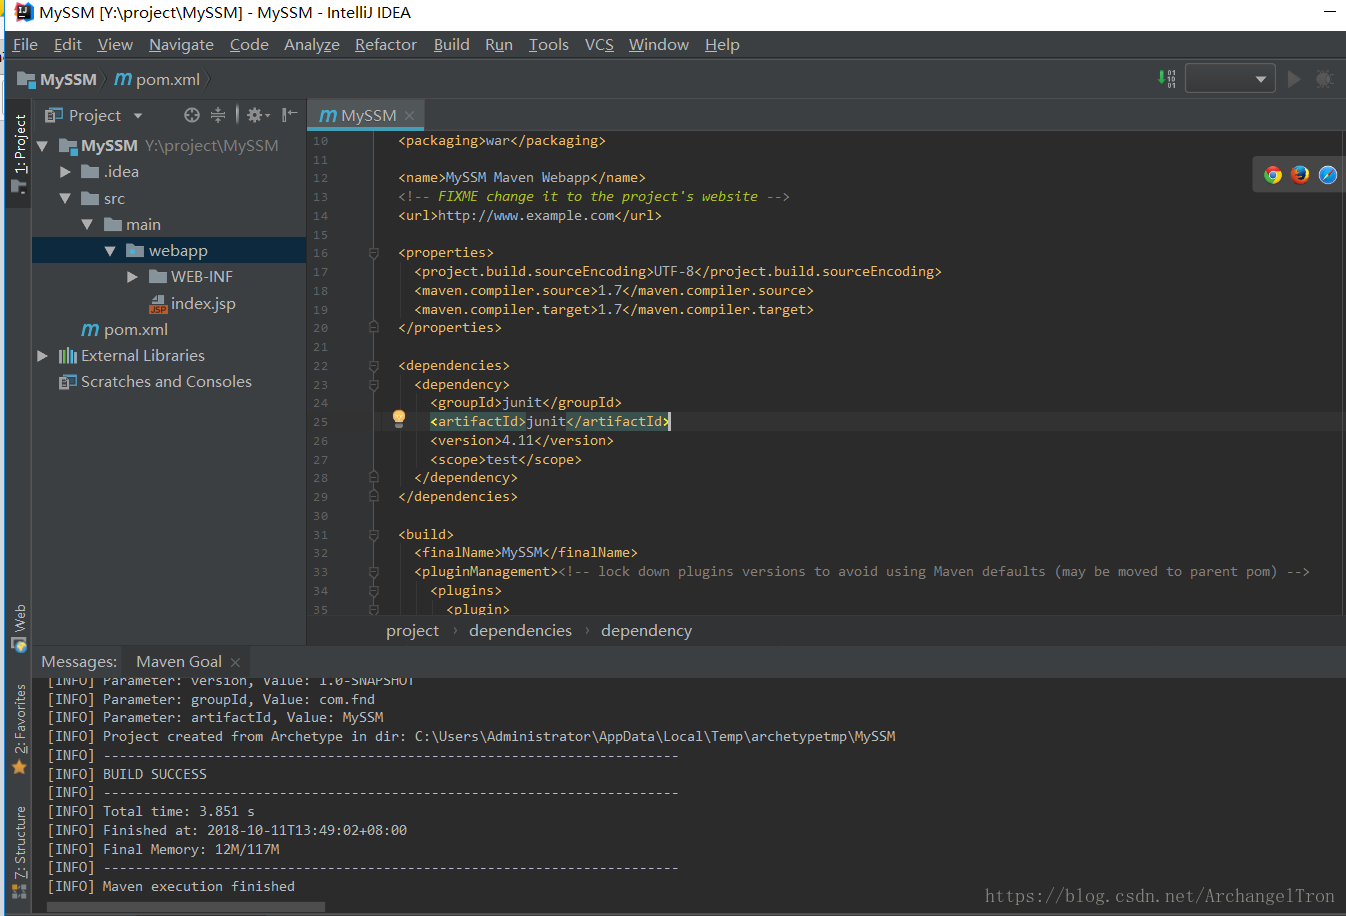This screenshot has width=1346, height=916.
Task: Click the 'Total time: 3.851 s' log line
Action: (179, 811)
